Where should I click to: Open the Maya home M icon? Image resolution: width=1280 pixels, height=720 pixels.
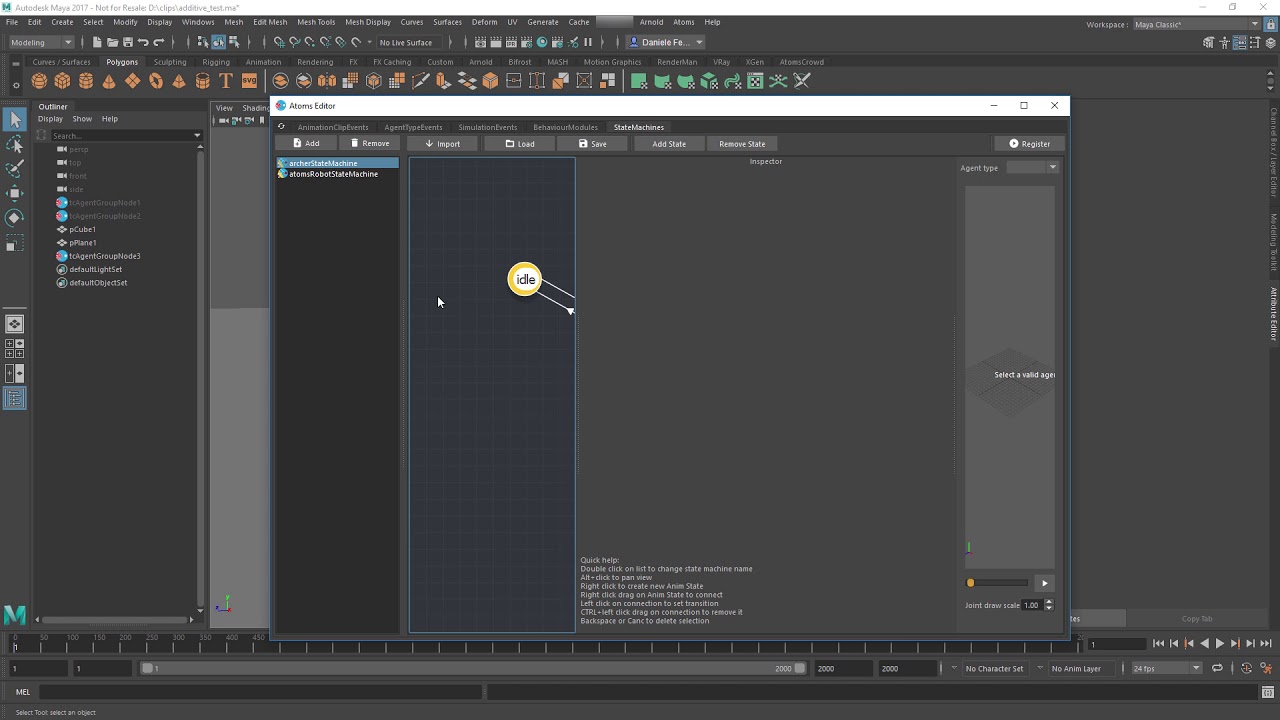pyautogui.click(x=14, y=615)
